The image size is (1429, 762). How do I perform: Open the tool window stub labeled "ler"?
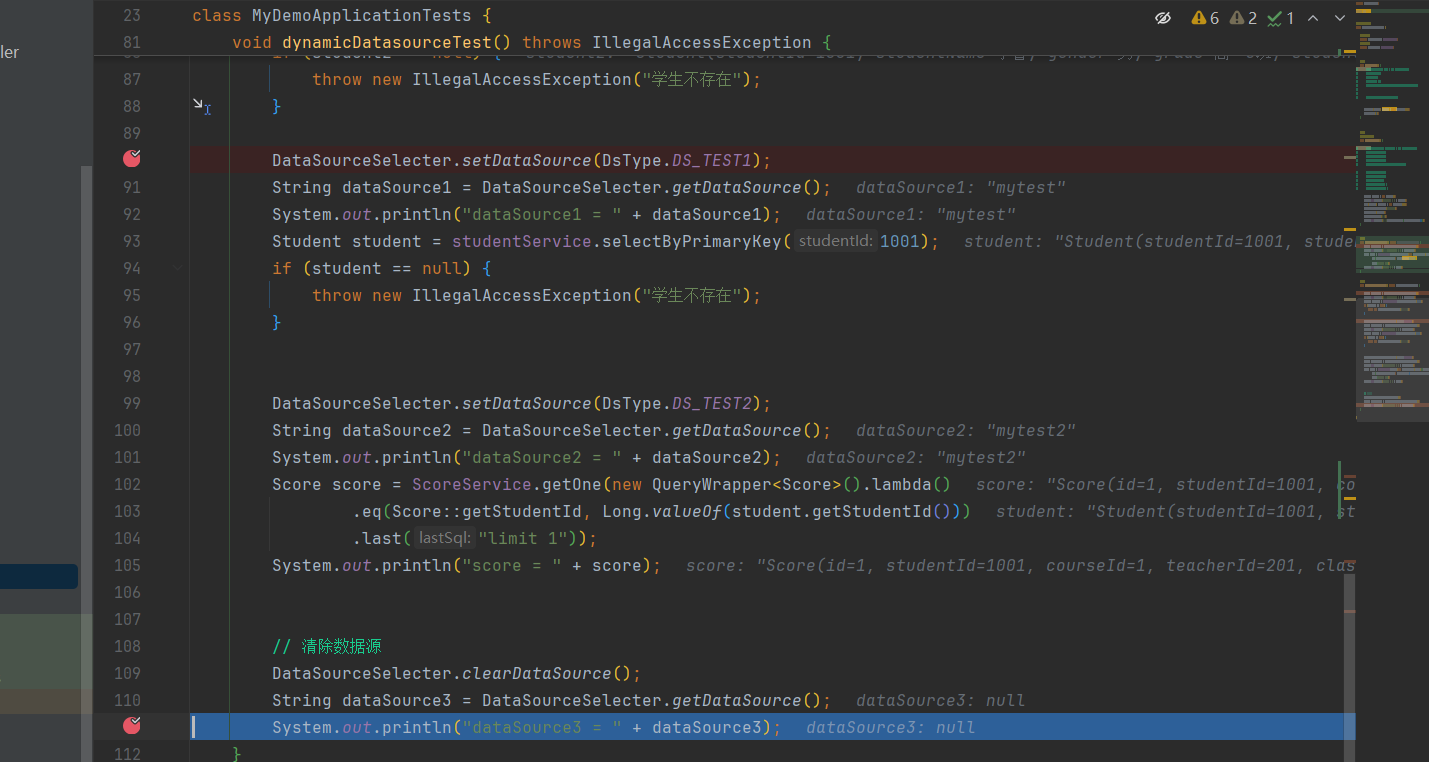(x=9, y=52)
